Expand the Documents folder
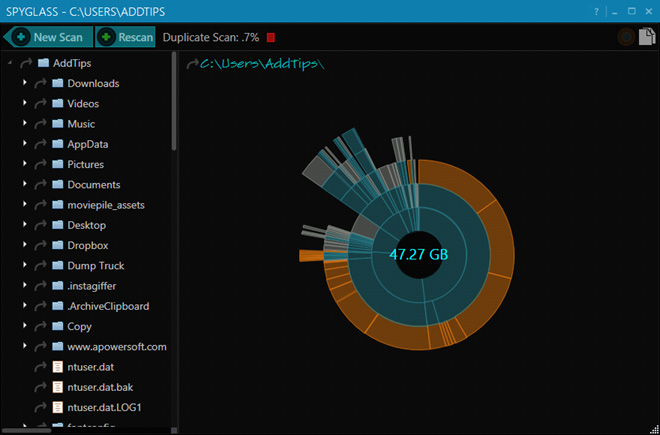Screen dimensions: 660x435 [25, 184]
